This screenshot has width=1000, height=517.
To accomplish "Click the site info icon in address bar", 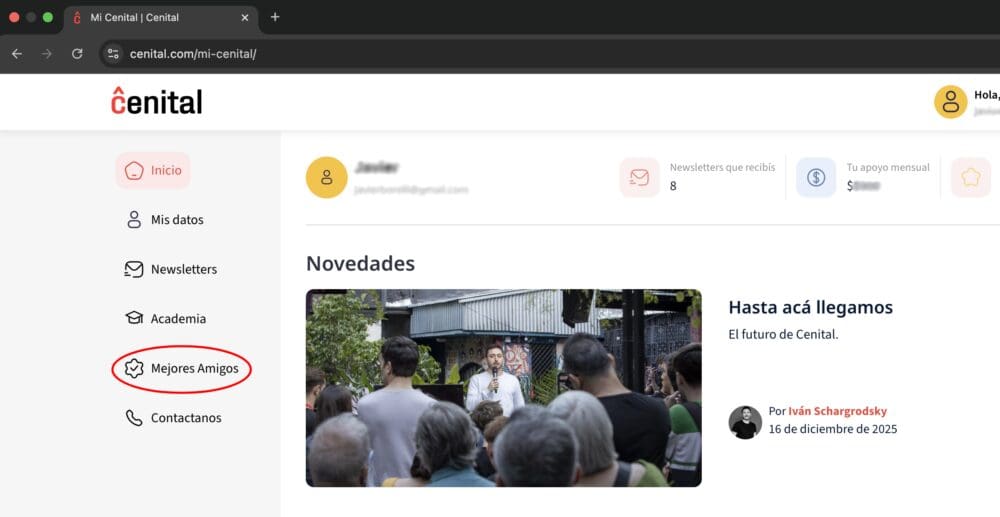I will [114, 54].
